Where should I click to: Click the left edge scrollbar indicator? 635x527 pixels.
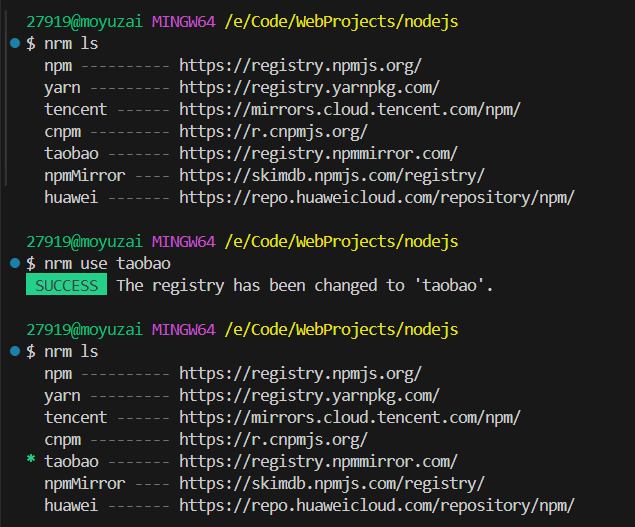pyautogui.click(x=6, y=98)
